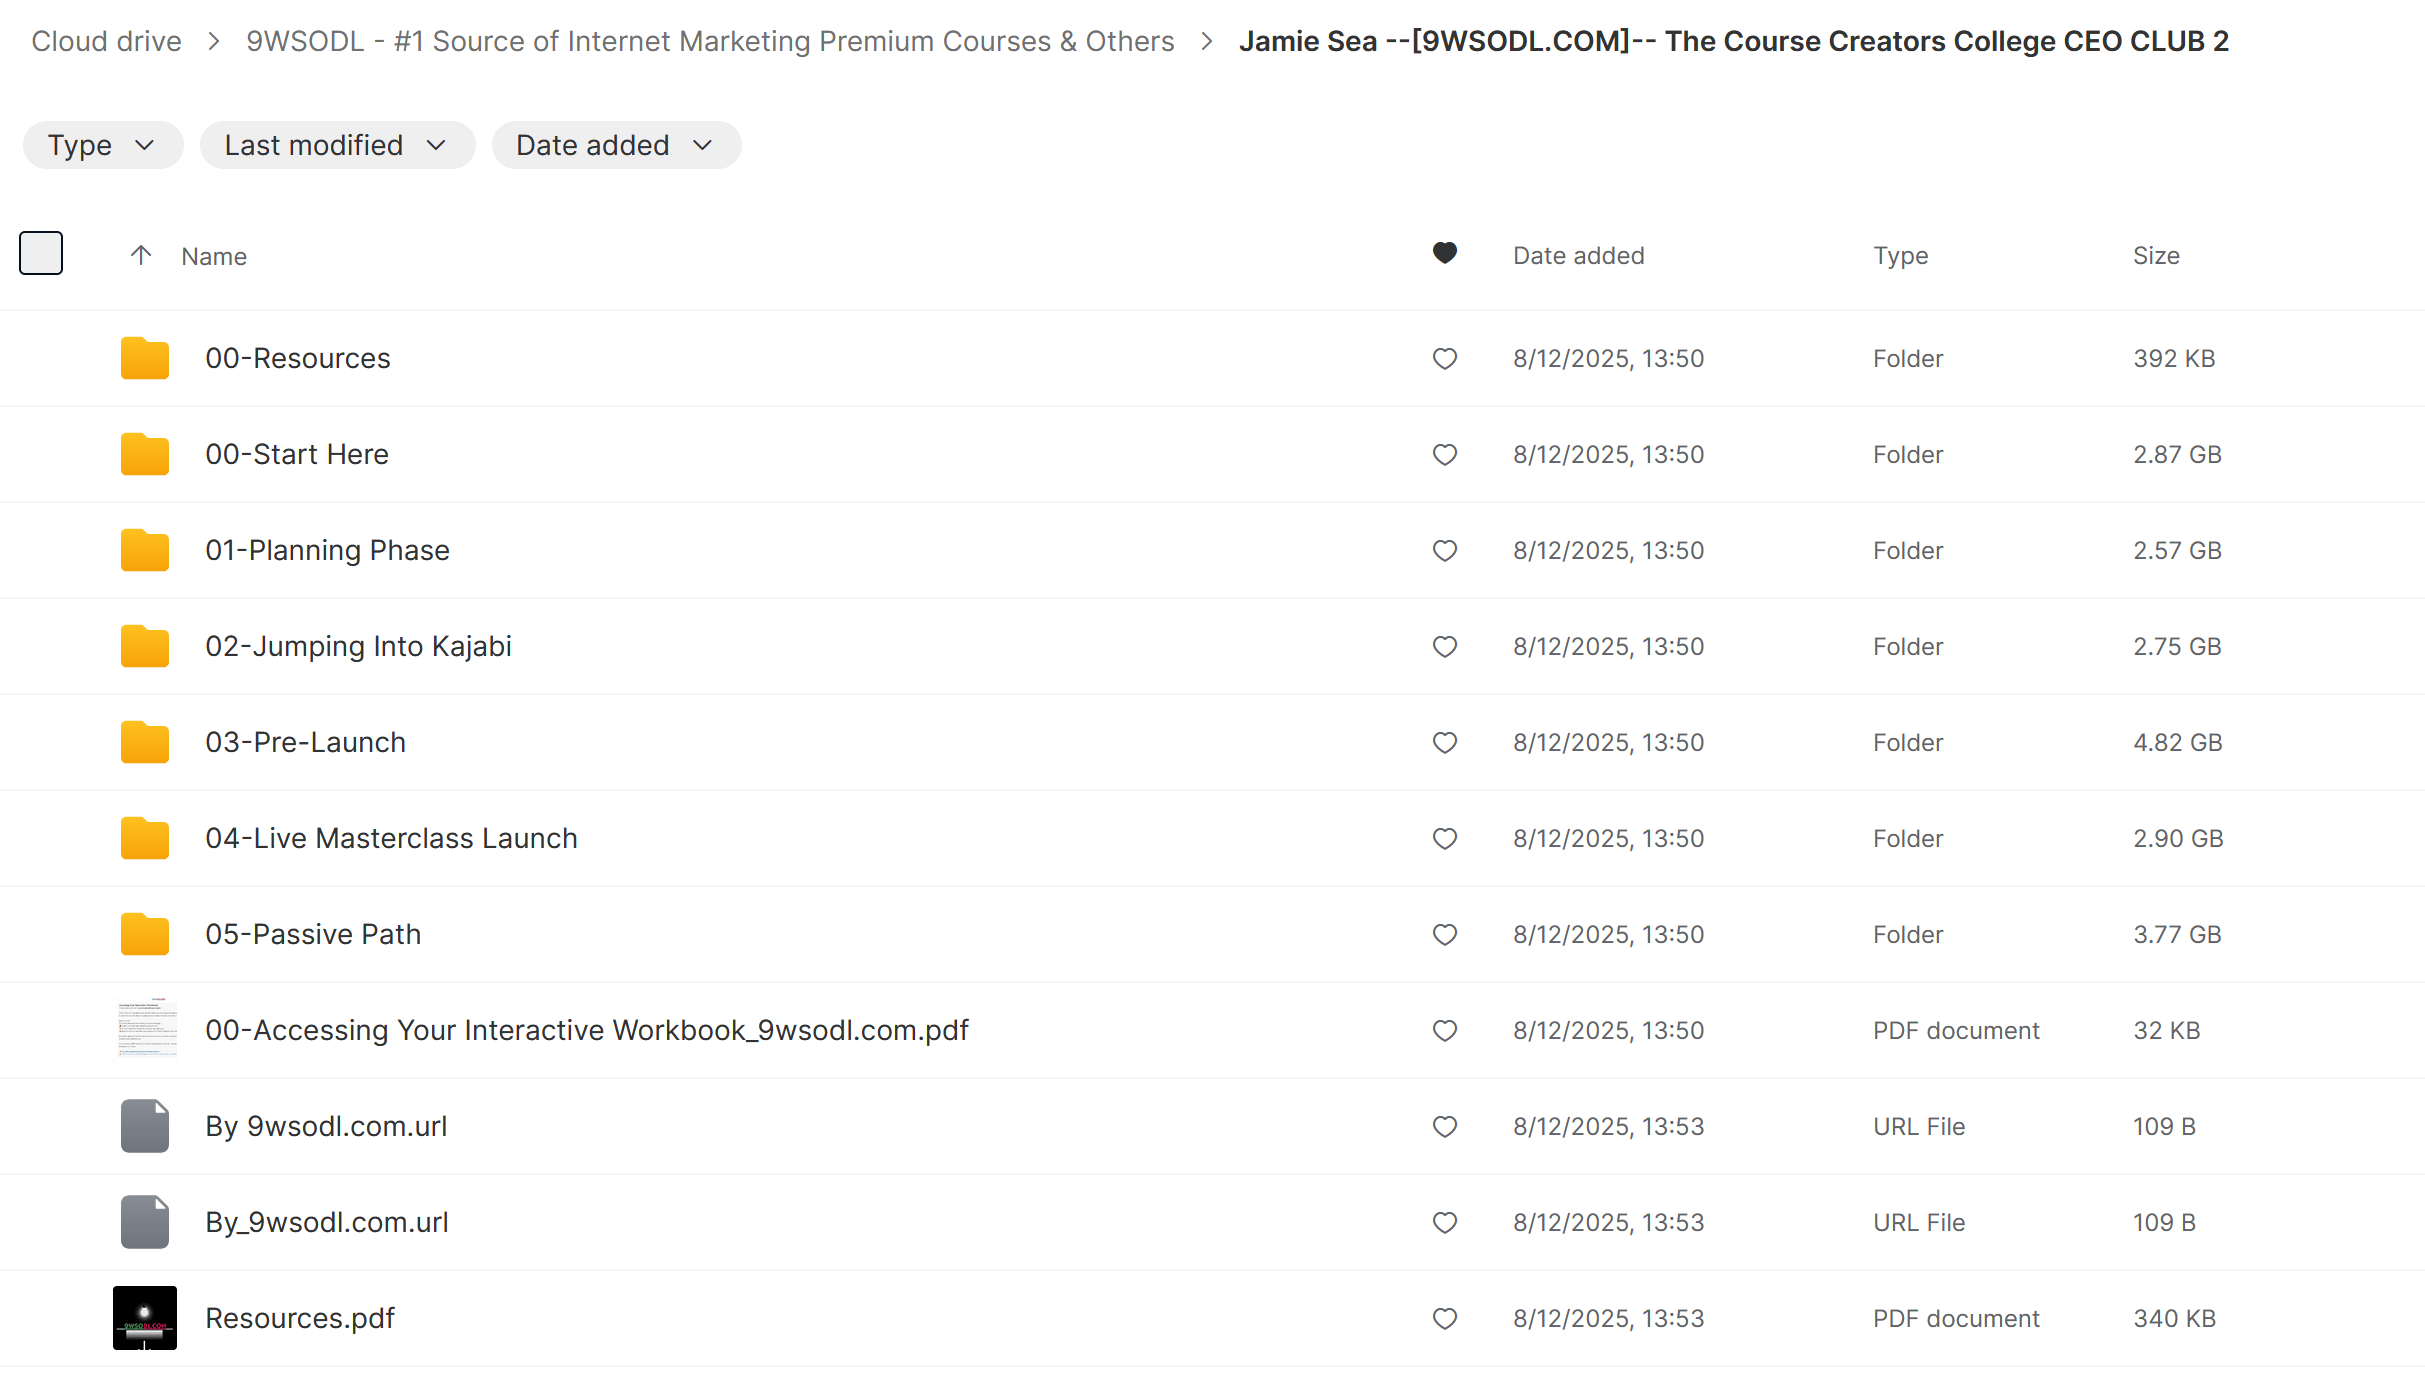
Task: Open 00-Accessing Your Interactive Workbook PDF thumbnail
Action: [146, 1030]
